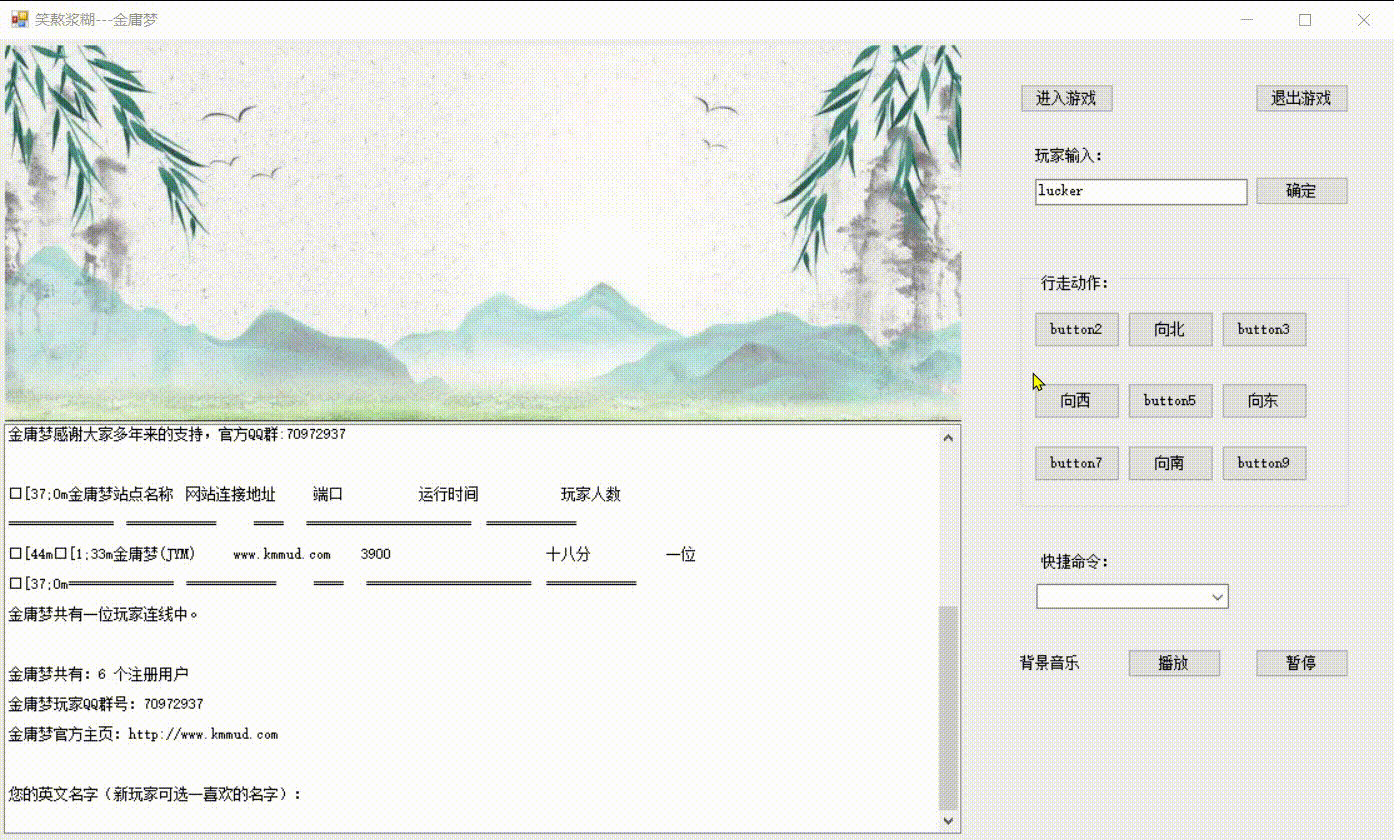Click the line 金庸梦共有一位玩家连线中
Image resolution: width=1394 pixels, height=840 pixels.
pyautogui.click(x=103, y=614)
